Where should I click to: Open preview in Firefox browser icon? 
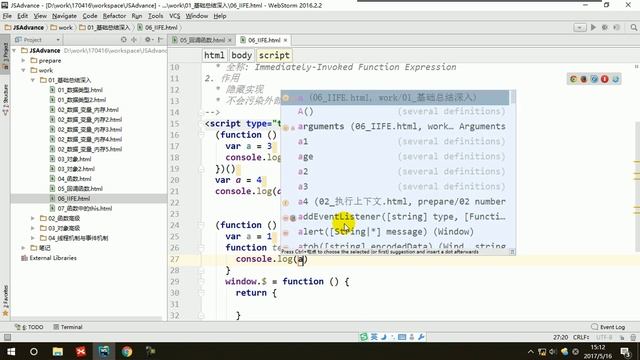(584, 79)
